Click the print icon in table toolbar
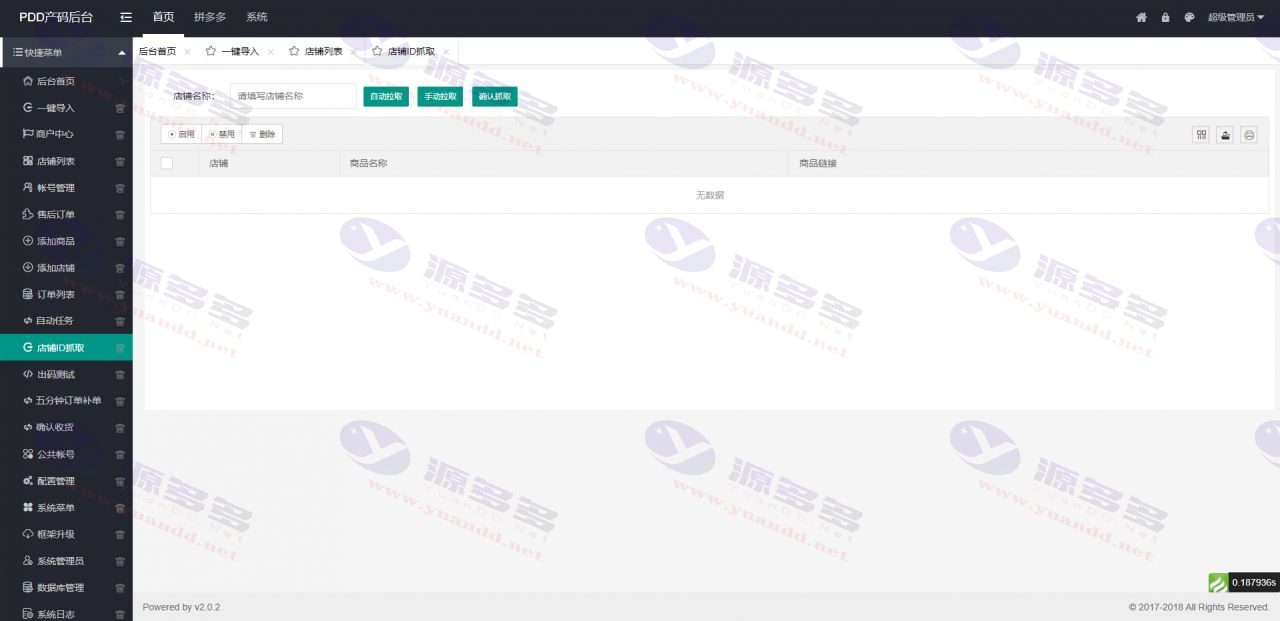This screenshot has height=621, width=1280. 1249,135
